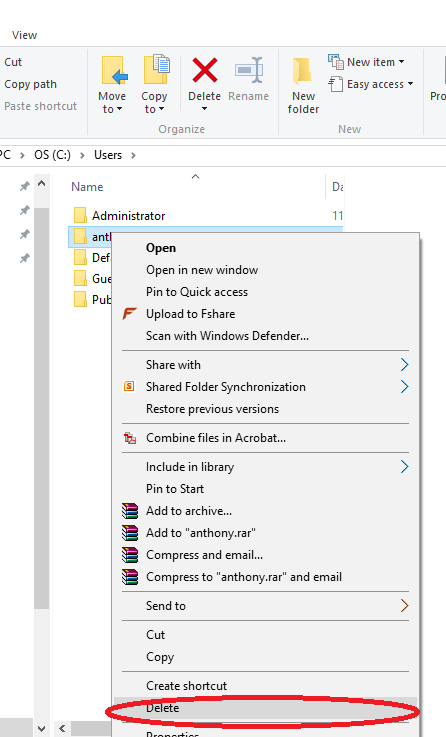Switch to the View ribbon tab

(x=24, y=35)
